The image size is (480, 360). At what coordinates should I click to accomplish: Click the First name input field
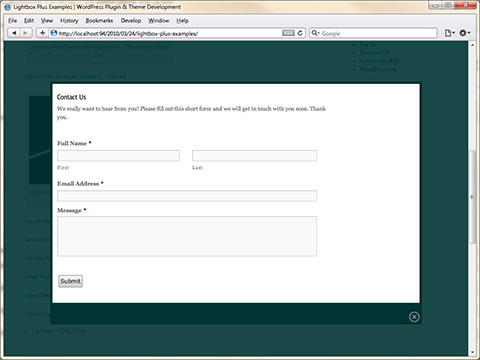click(118, 156)
